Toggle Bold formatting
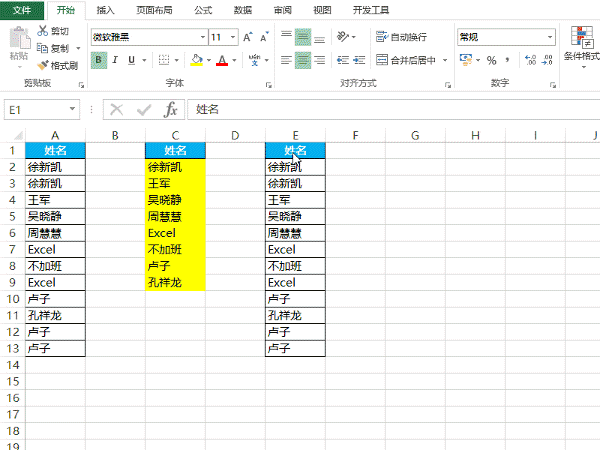This screenshot has height=450, width=600. 99,60
